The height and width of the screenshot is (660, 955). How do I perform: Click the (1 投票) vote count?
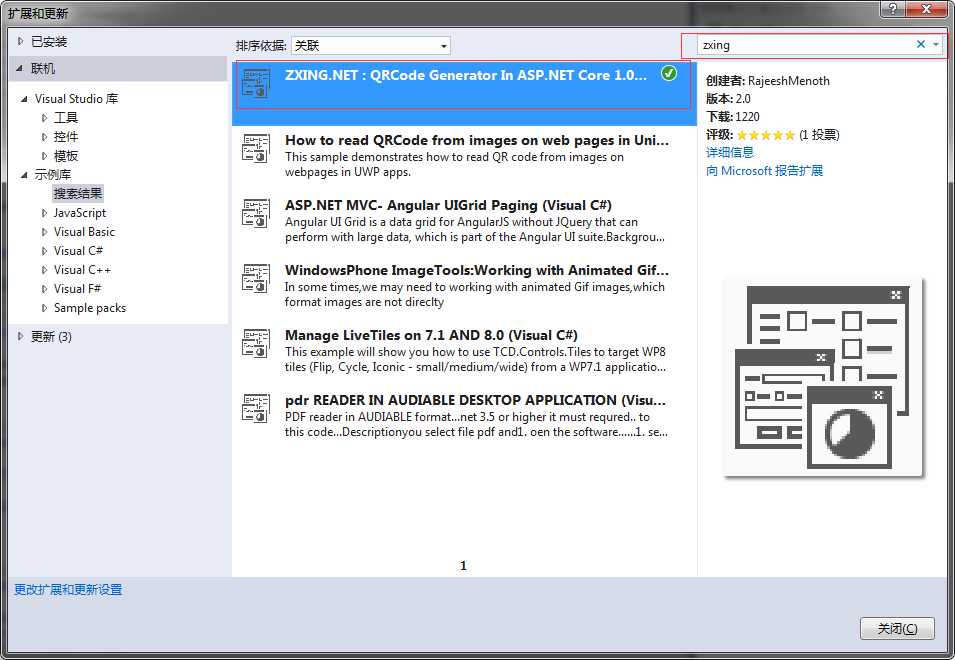[x=819, y=135]
